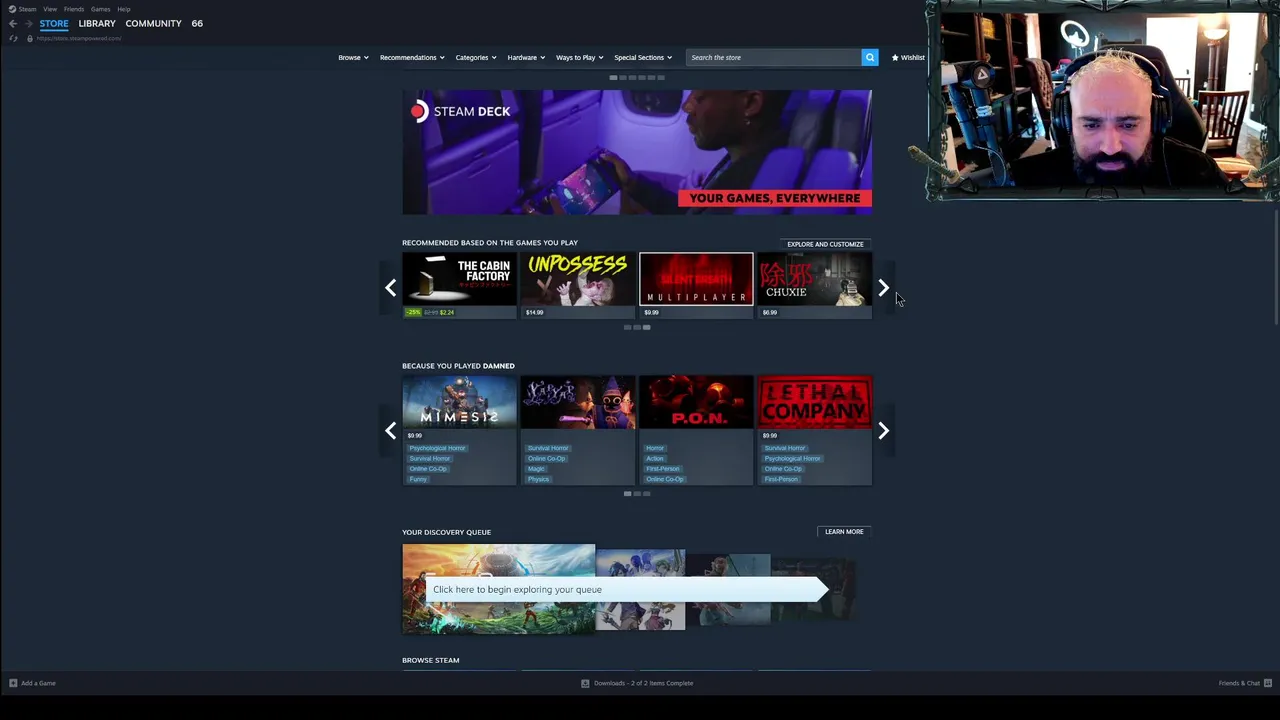Click the store URL in the address bar
The image size is (1280, 720).
(x=79, y=38)
